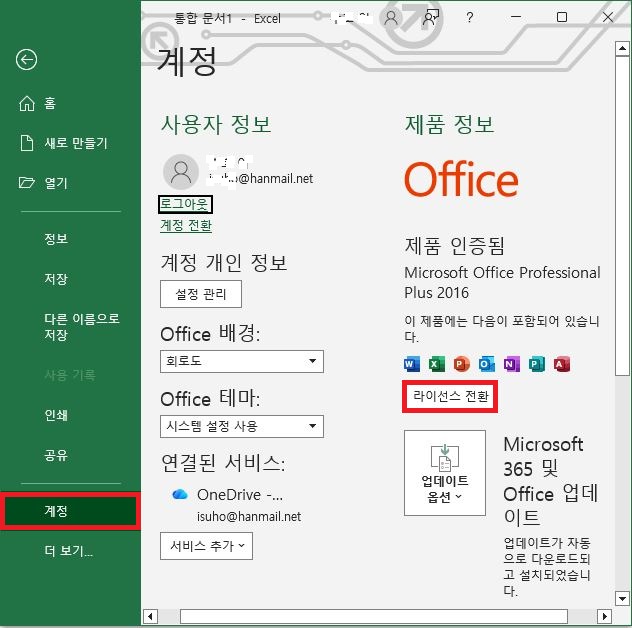Image resolution: width=632 pixels, height=628 pixels.
Task: Open the Office 테마 dropdown
Action: click(242, 426)
